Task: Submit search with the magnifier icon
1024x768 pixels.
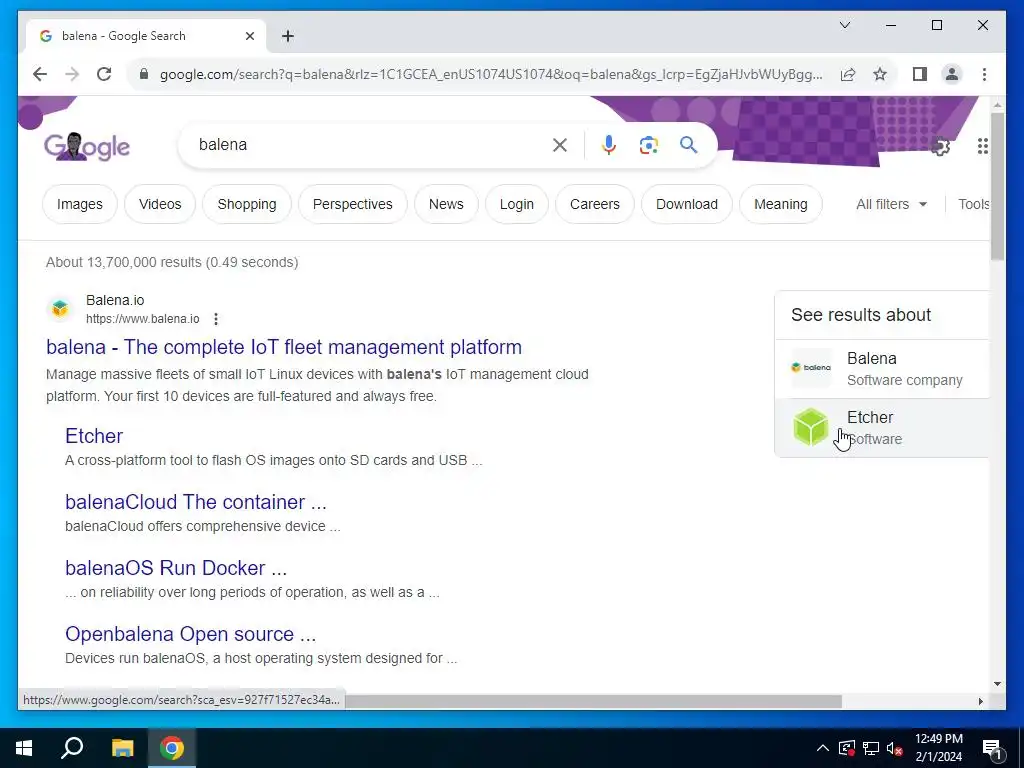Action: click(688, 145)
